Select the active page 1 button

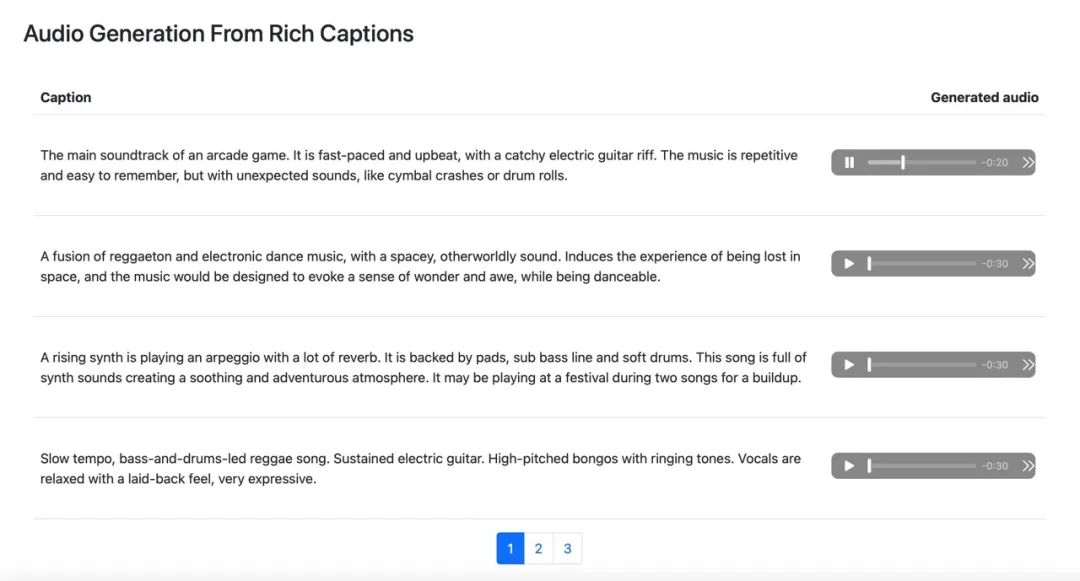pyautogui.click(x=510, y=548)
